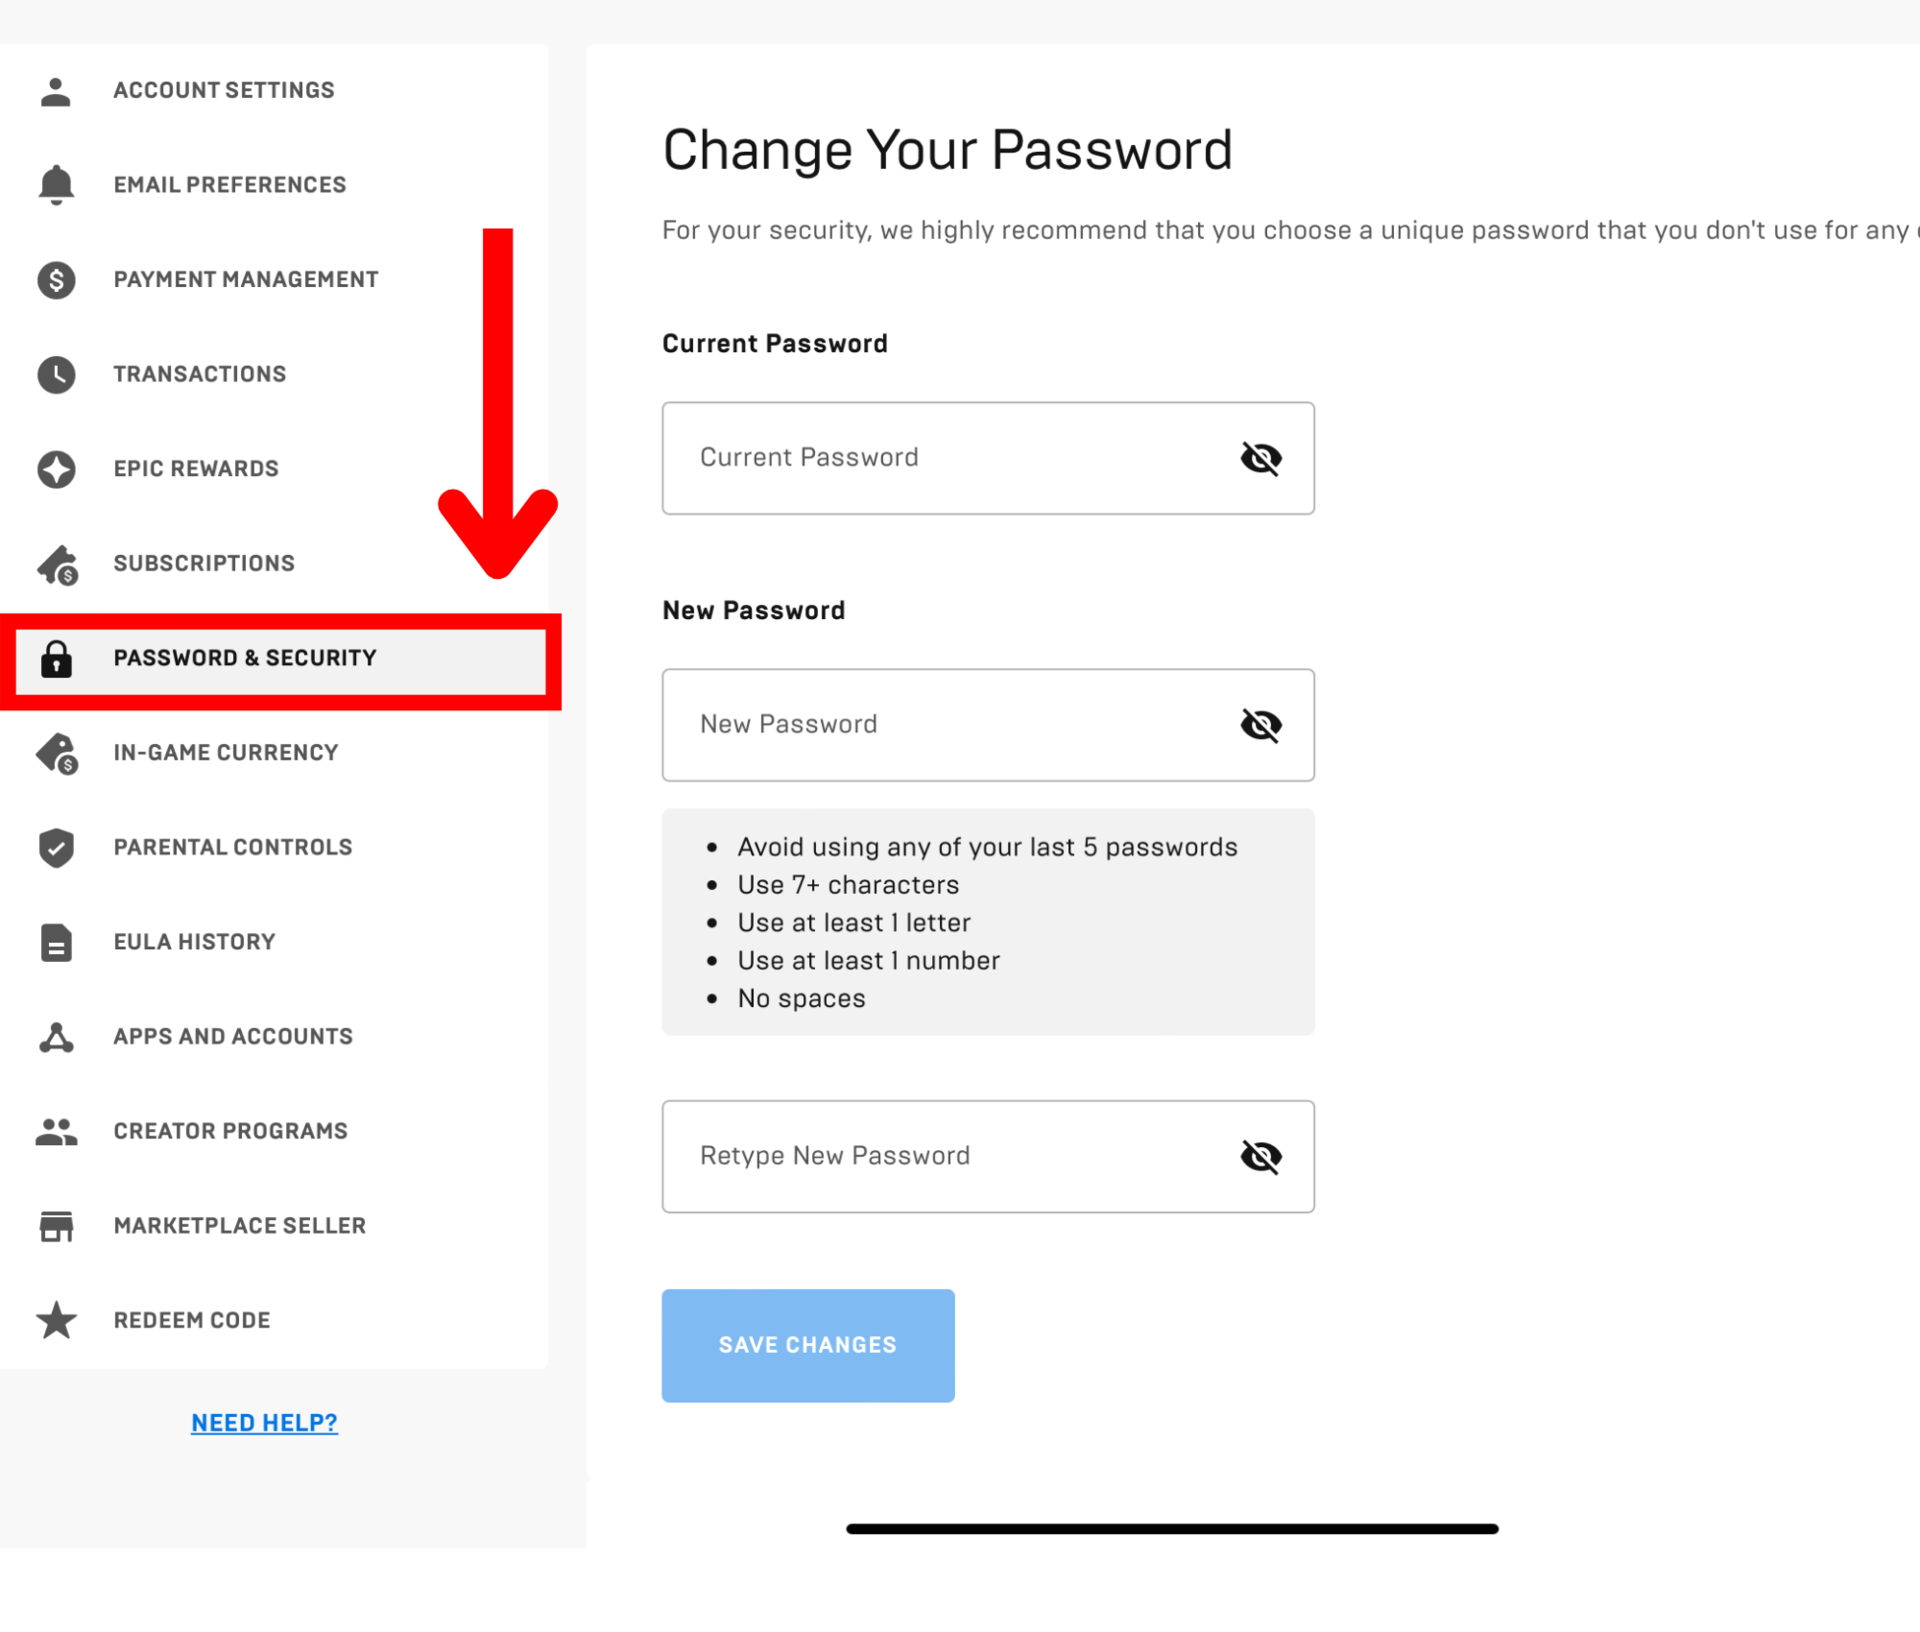The image size is (1920, 1632).
Task: Show the Current Password text
Action: 1260,458
